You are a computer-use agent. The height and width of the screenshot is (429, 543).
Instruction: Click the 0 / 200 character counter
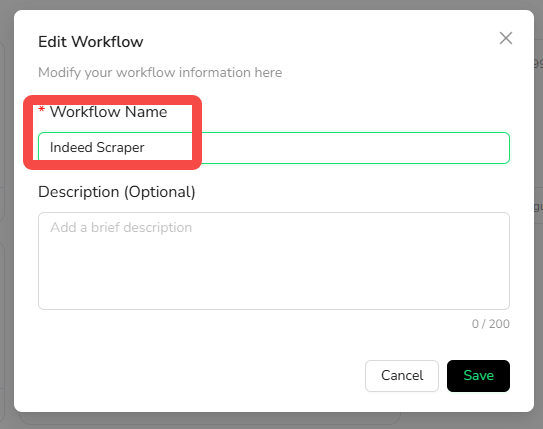[490, 324]
